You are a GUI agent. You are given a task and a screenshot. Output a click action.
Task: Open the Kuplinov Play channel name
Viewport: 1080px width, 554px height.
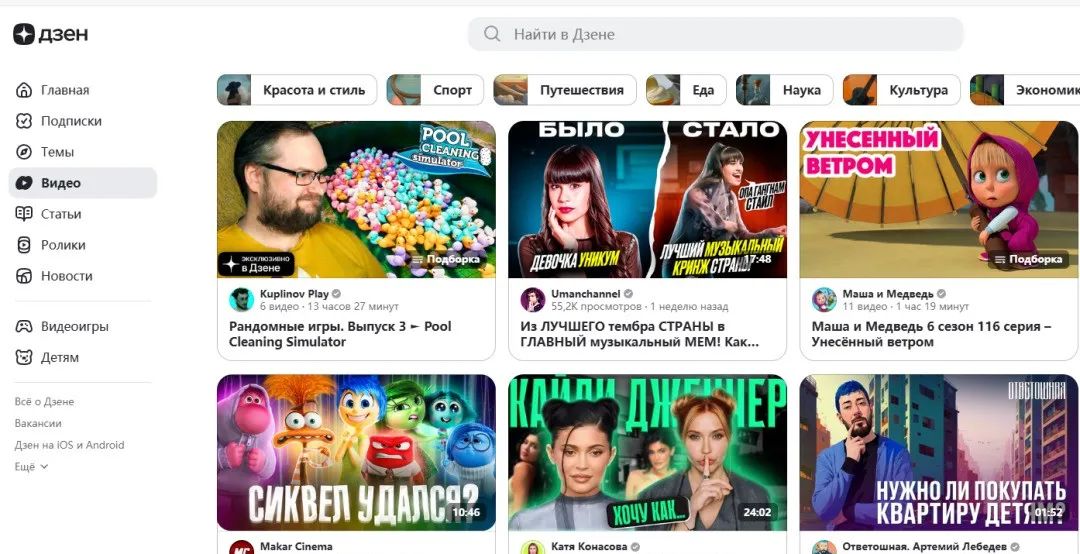point(294,294)
